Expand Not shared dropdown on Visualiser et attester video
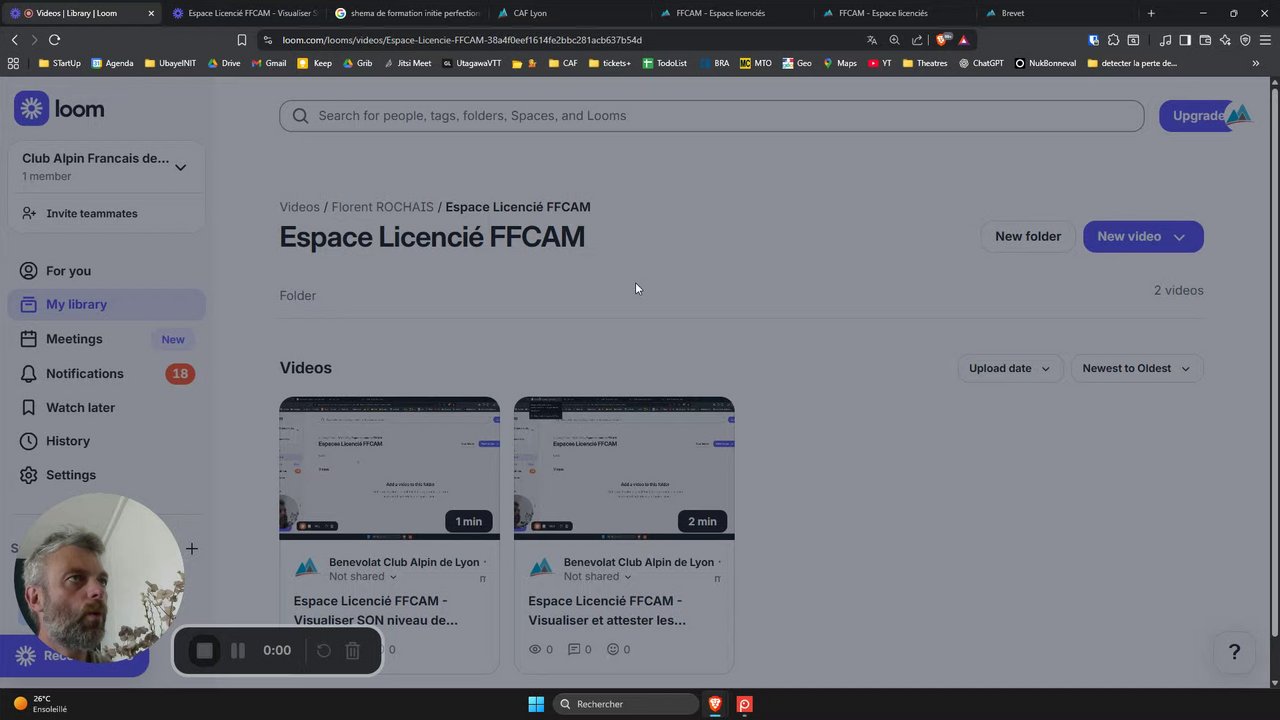1280x720 pixels. pos(598,577)
